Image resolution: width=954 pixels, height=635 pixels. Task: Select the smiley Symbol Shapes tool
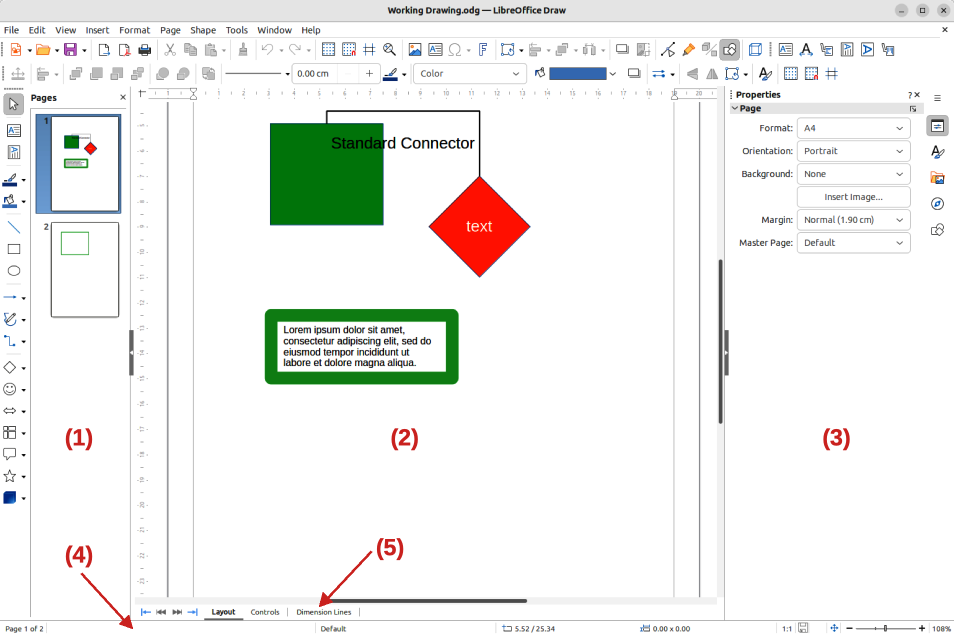pyautogui.click(x=10, y=389)
